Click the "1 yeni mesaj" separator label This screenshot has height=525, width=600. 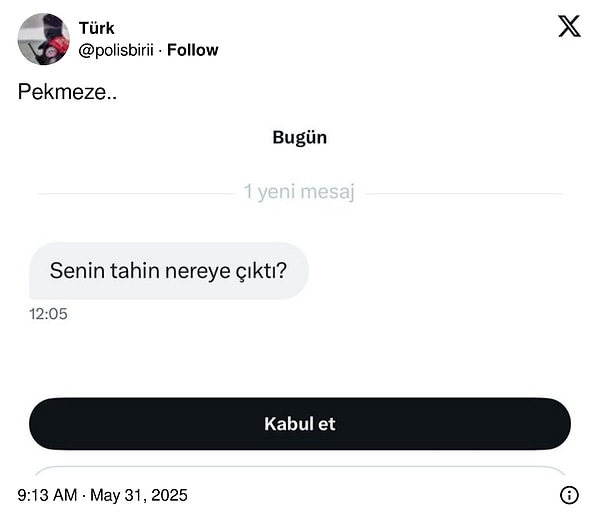point(299,192)
